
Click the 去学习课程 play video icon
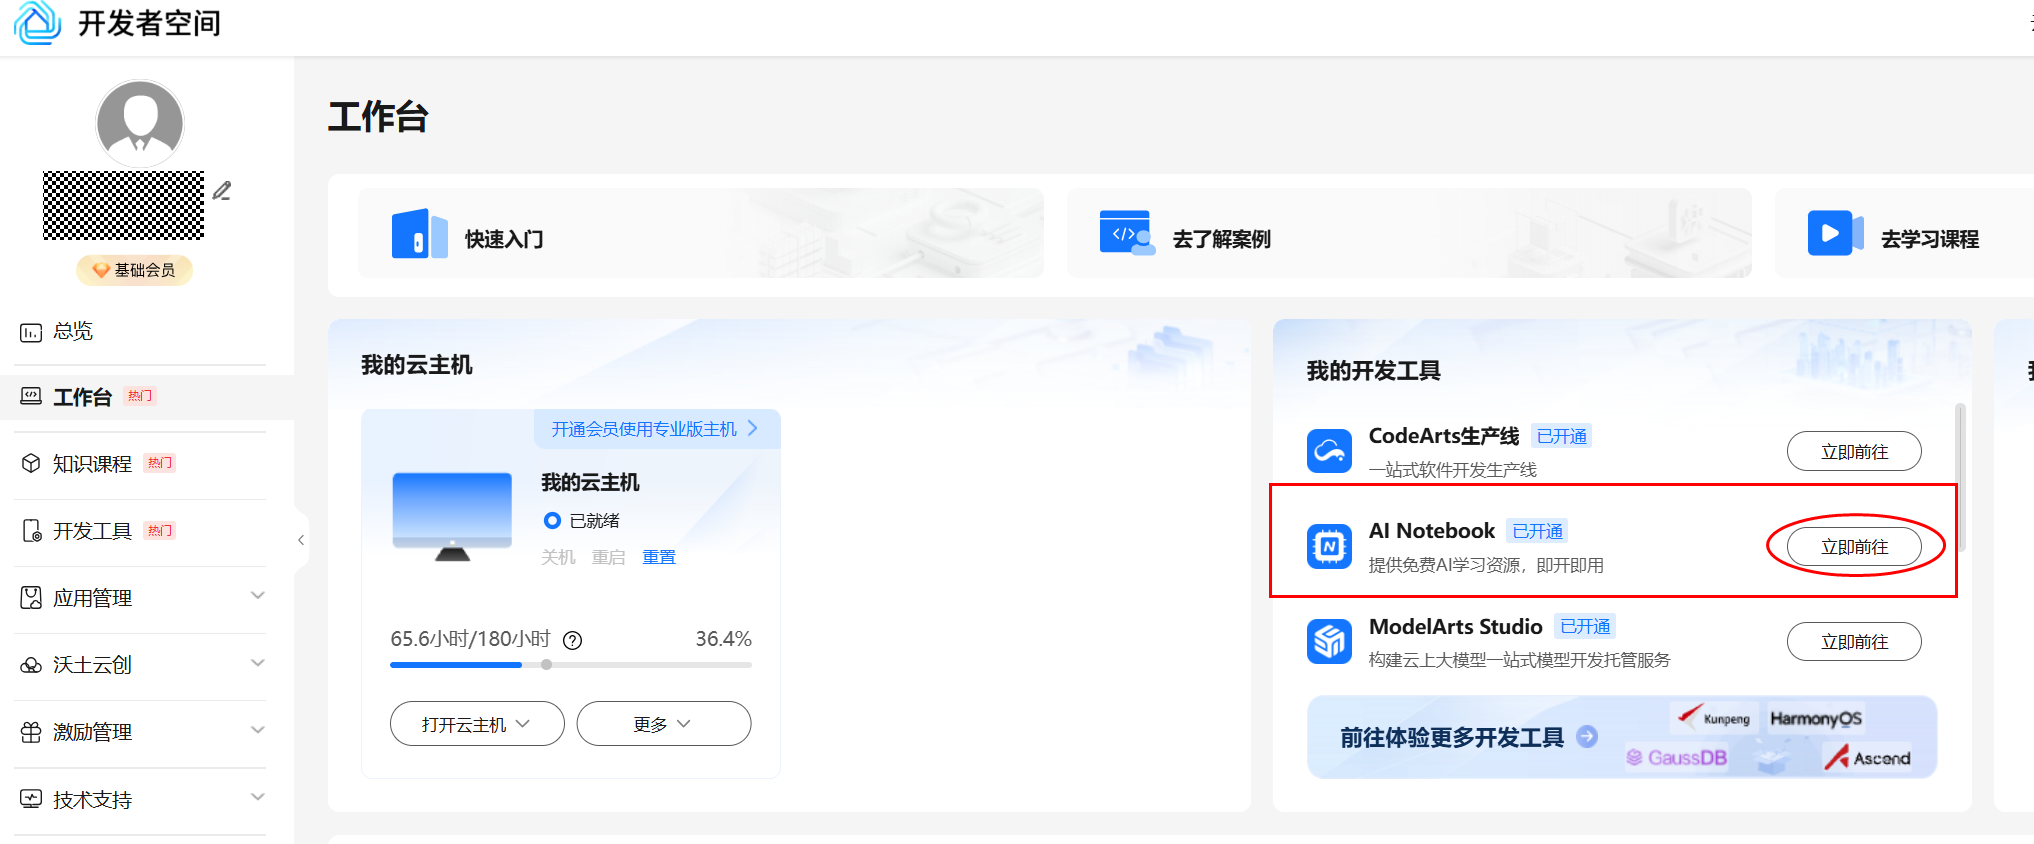pyautogui.click(x=1835, y=233)
